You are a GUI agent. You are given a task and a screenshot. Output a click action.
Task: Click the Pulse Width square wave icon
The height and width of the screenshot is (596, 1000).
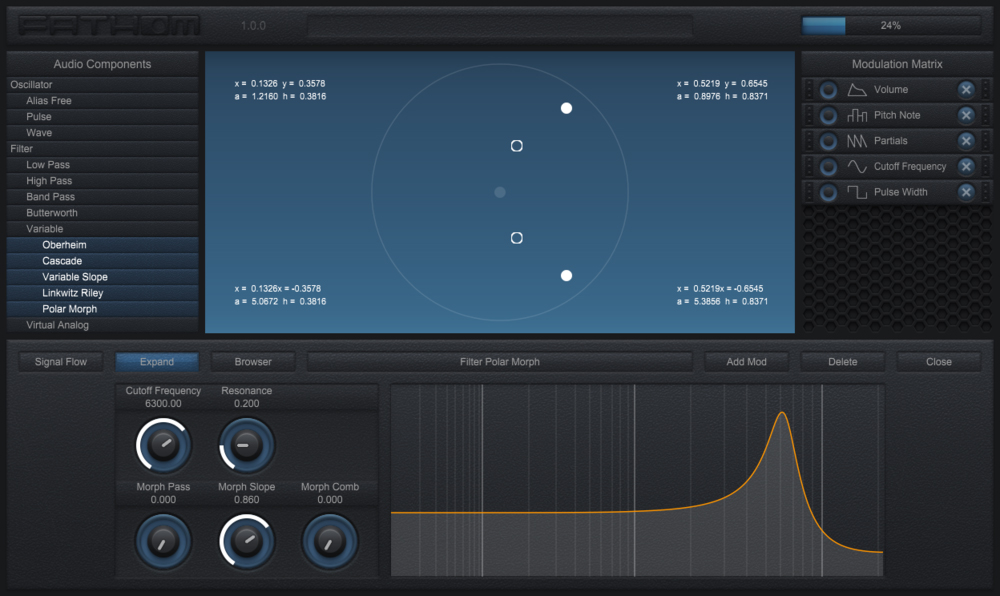tap(857, 192)
